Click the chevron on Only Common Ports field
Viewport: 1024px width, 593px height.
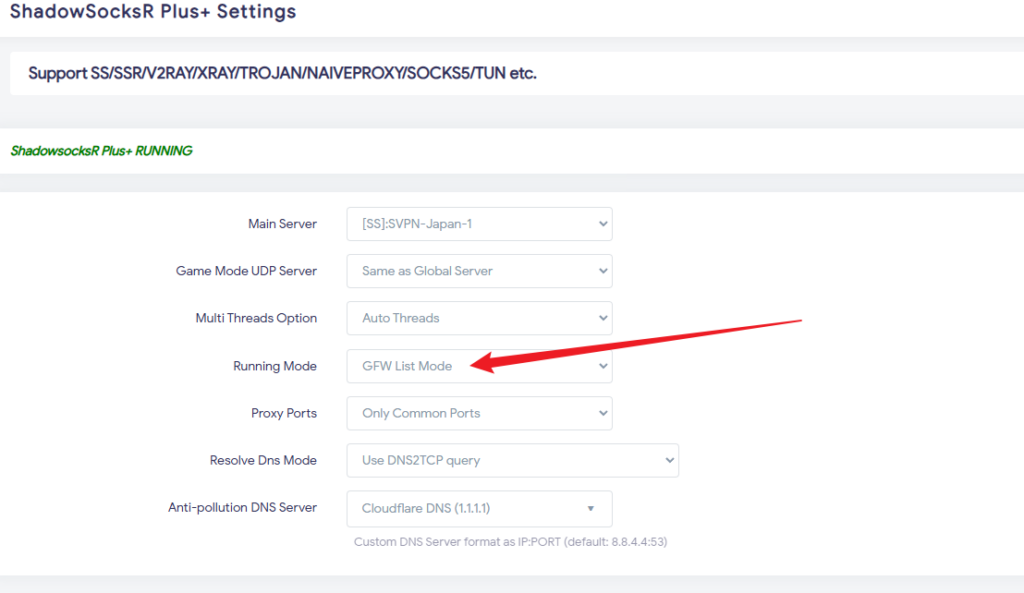(x=603, y=413)
